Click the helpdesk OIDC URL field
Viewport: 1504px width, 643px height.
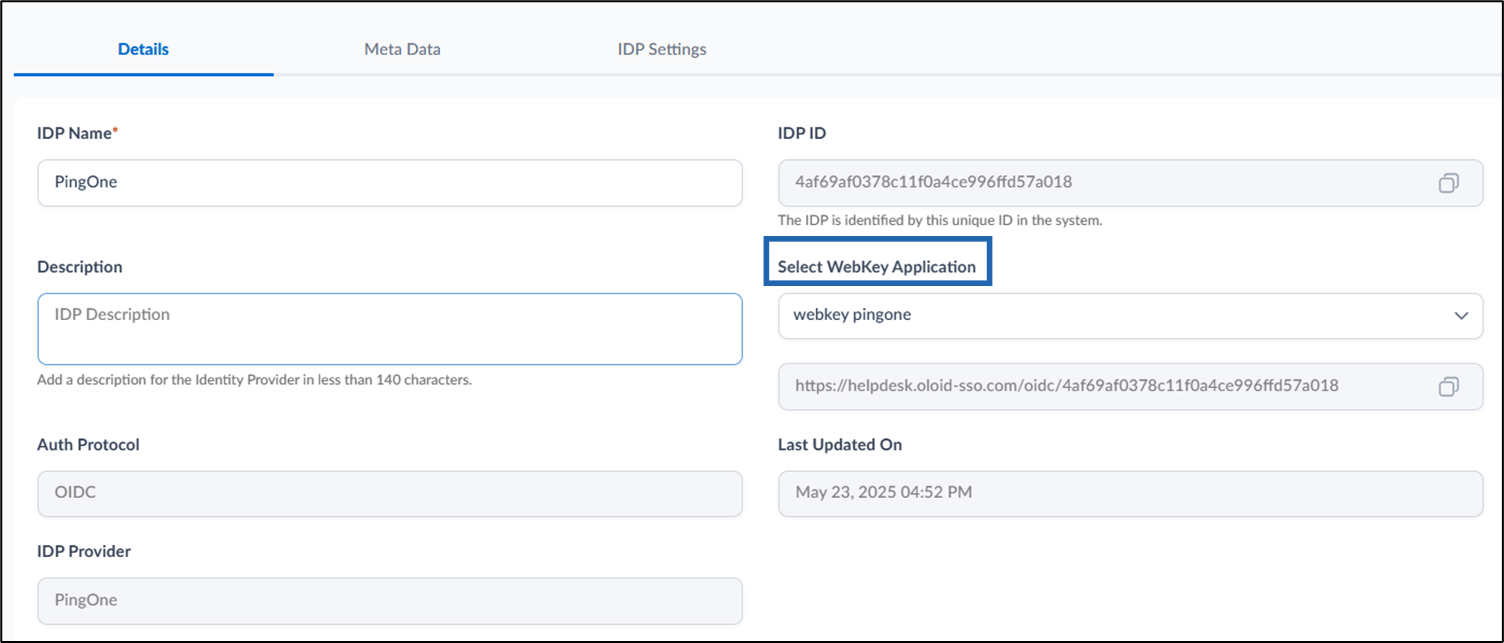pos(1130,386)
